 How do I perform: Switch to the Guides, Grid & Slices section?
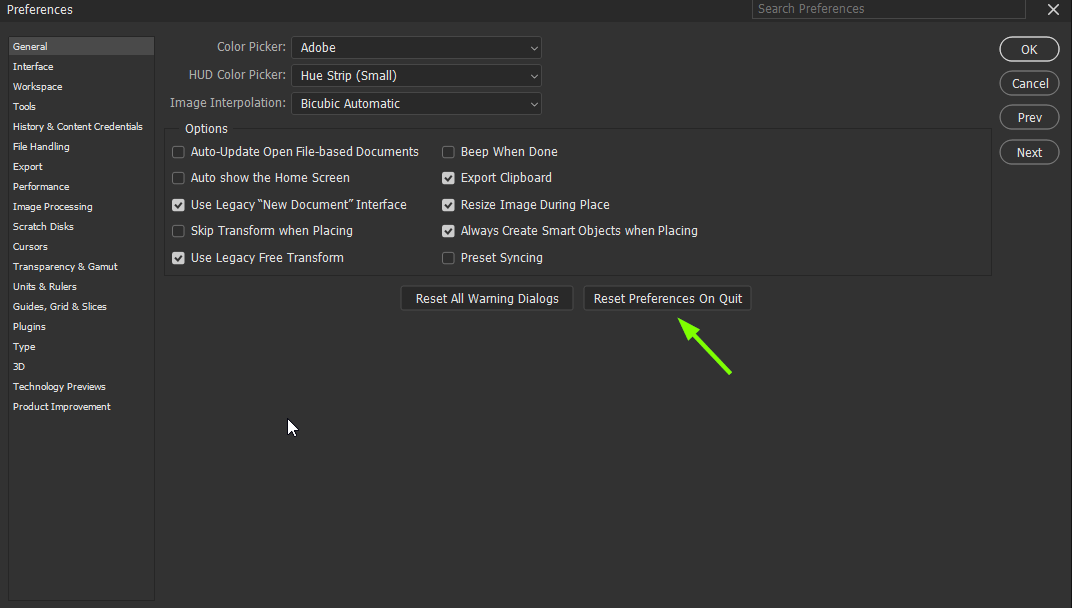[x=57, y=306]
